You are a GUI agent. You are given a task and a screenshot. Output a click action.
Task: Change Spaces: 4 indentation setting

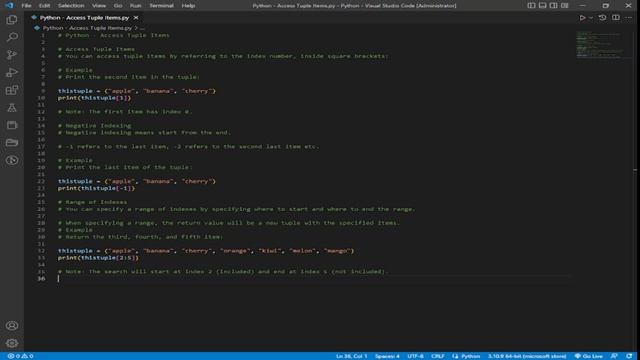coord(387,356)
